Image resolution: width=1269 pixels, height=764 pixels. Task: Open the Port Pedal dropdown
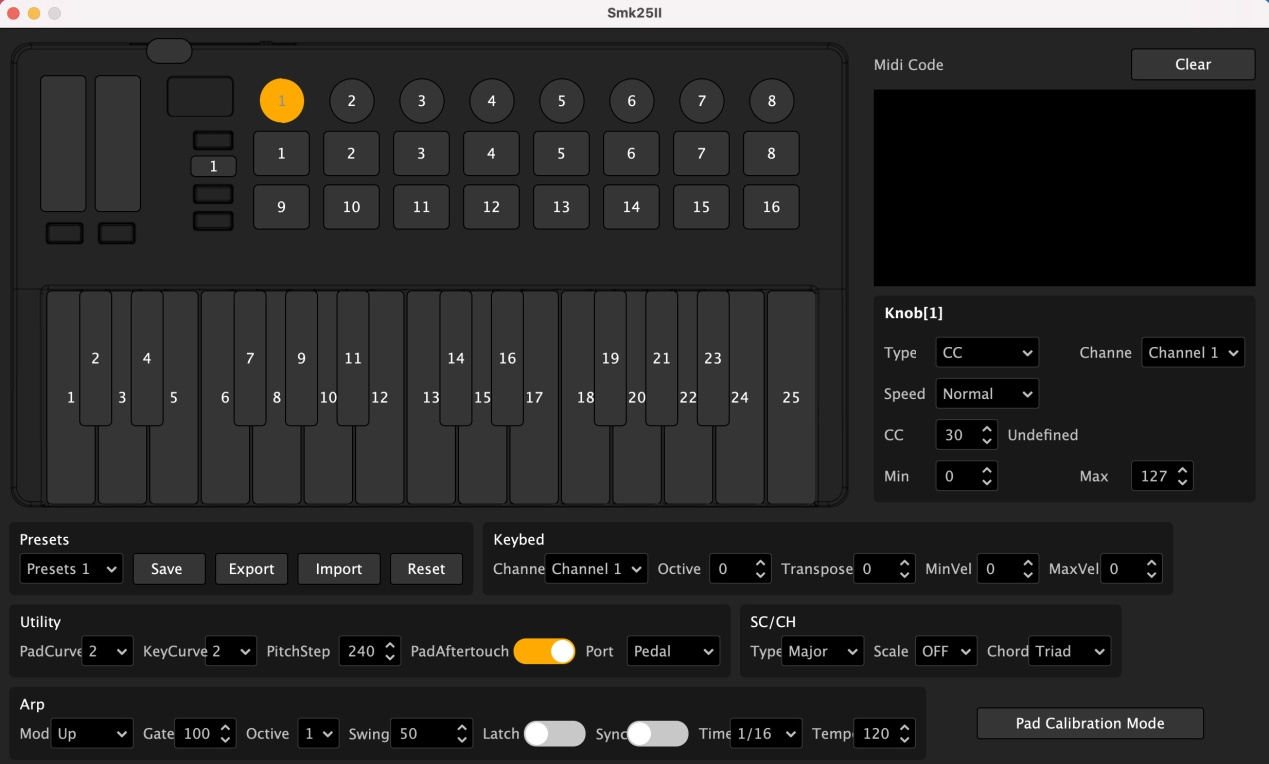click(x=673, y=651)
